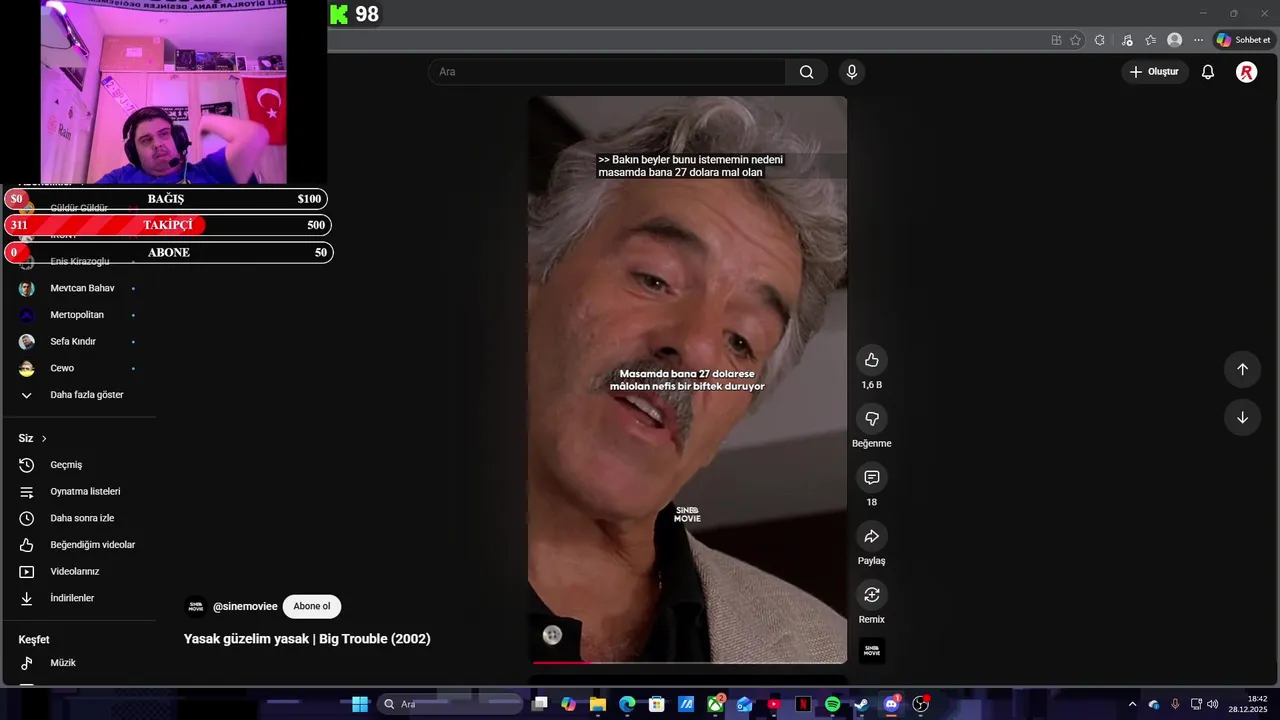Open the Windows Start menu
Screen dimensions: 1280x720
click(360, 704)
